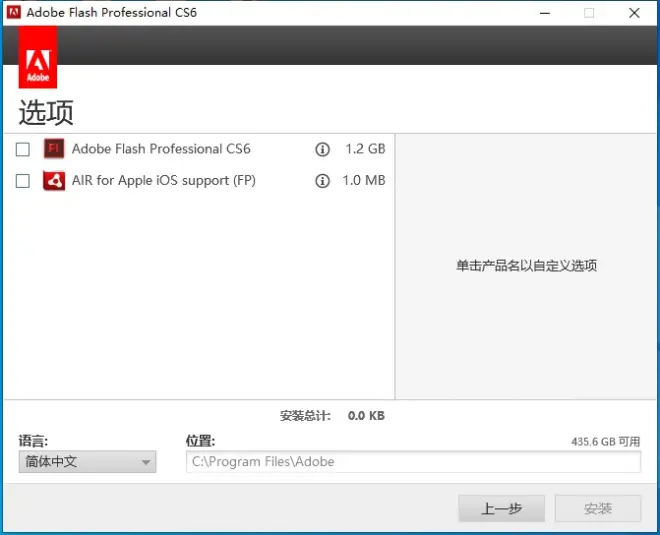660x535 pixels.
Task: Open info icon beside Flash Professional CS6
Action: 322,150
